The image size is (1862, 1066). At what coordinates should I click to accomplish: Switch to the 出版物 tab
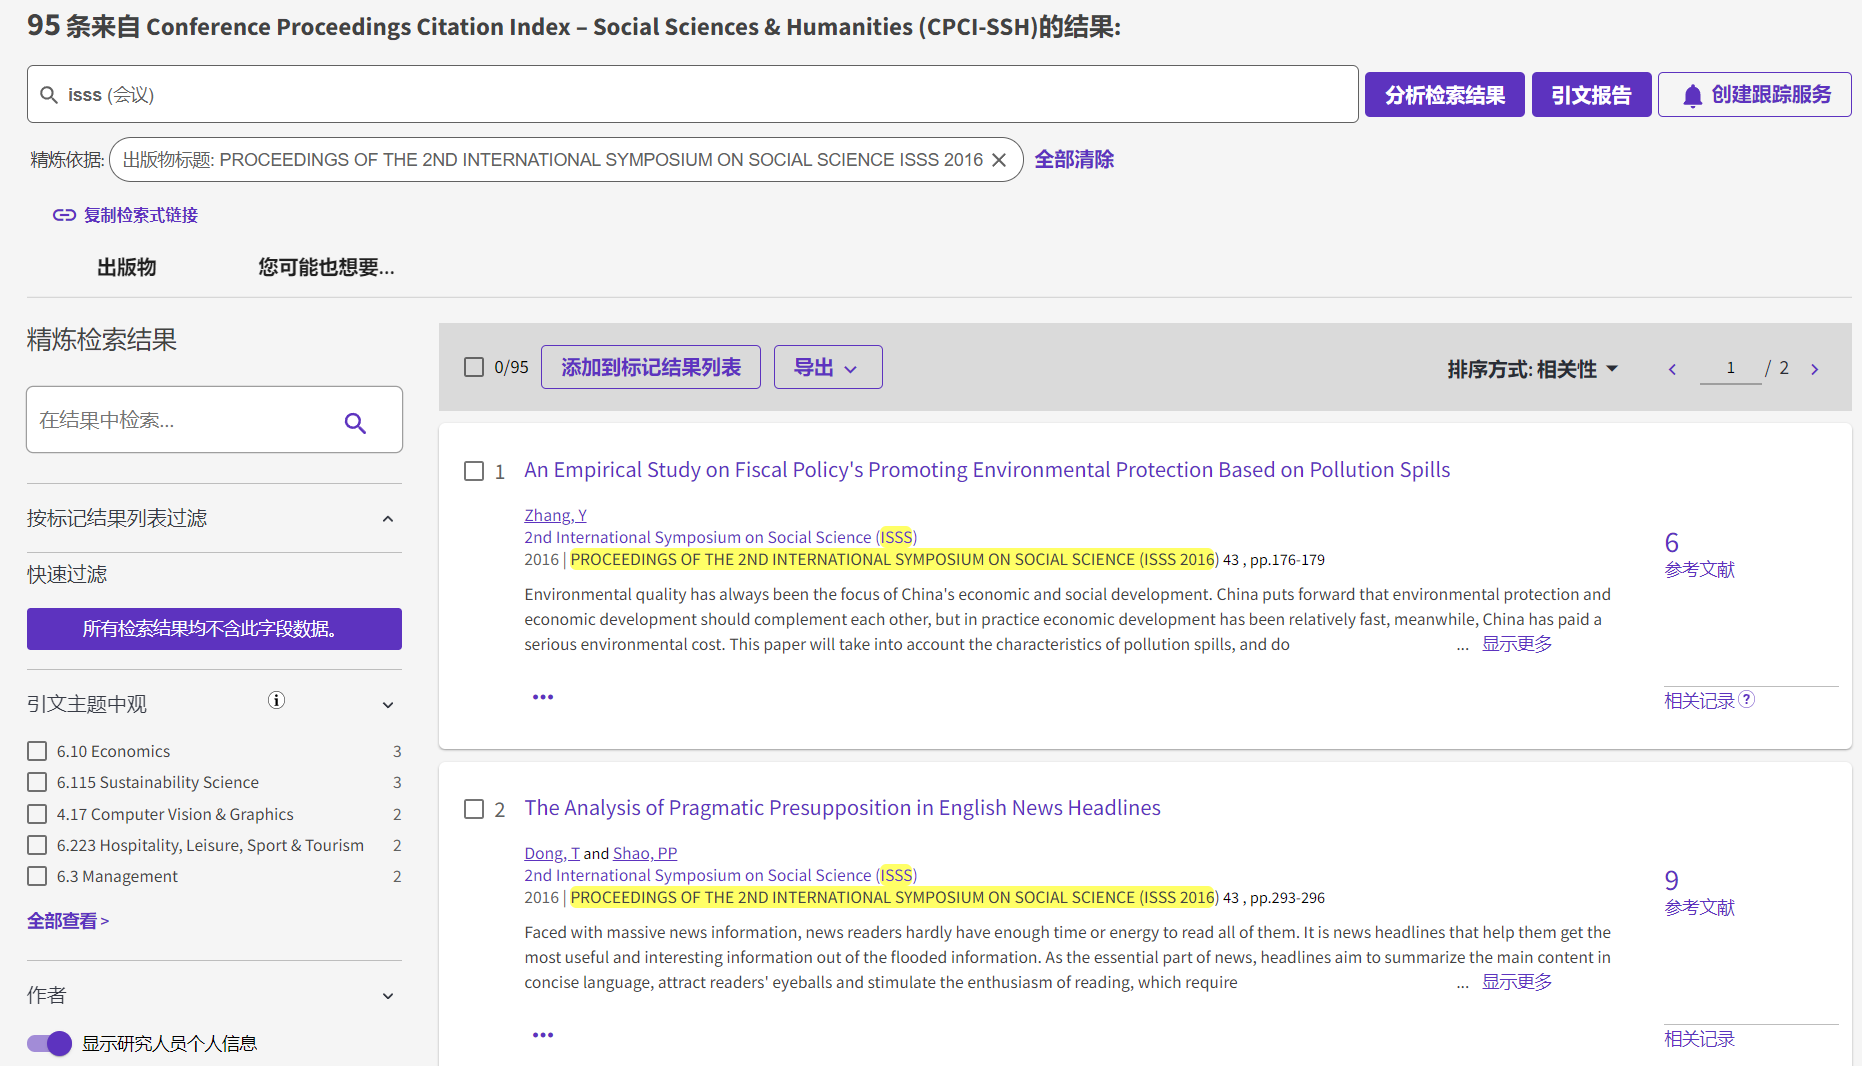tap(127, 267)
